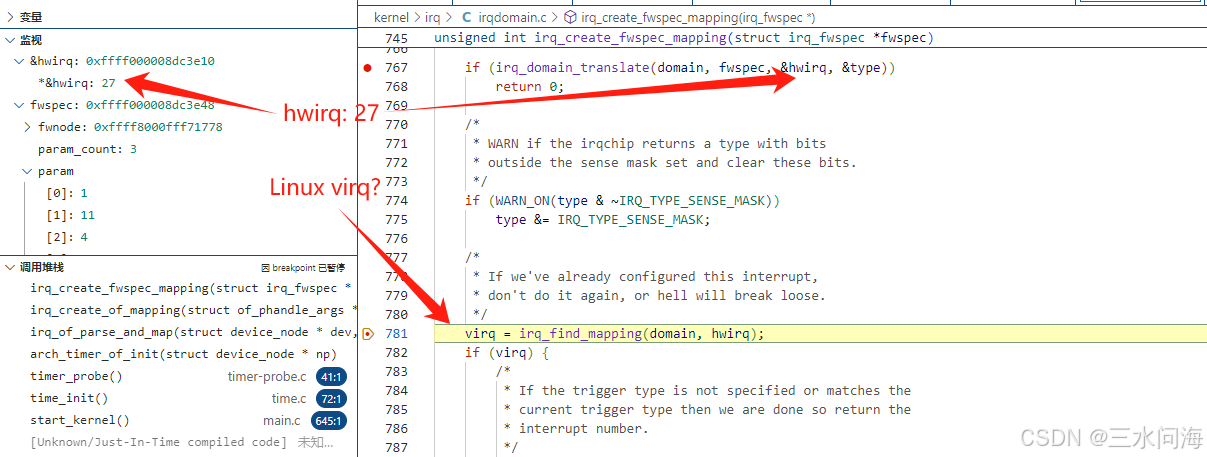Click the C file icon in the breadcrumb

(466, 17)
